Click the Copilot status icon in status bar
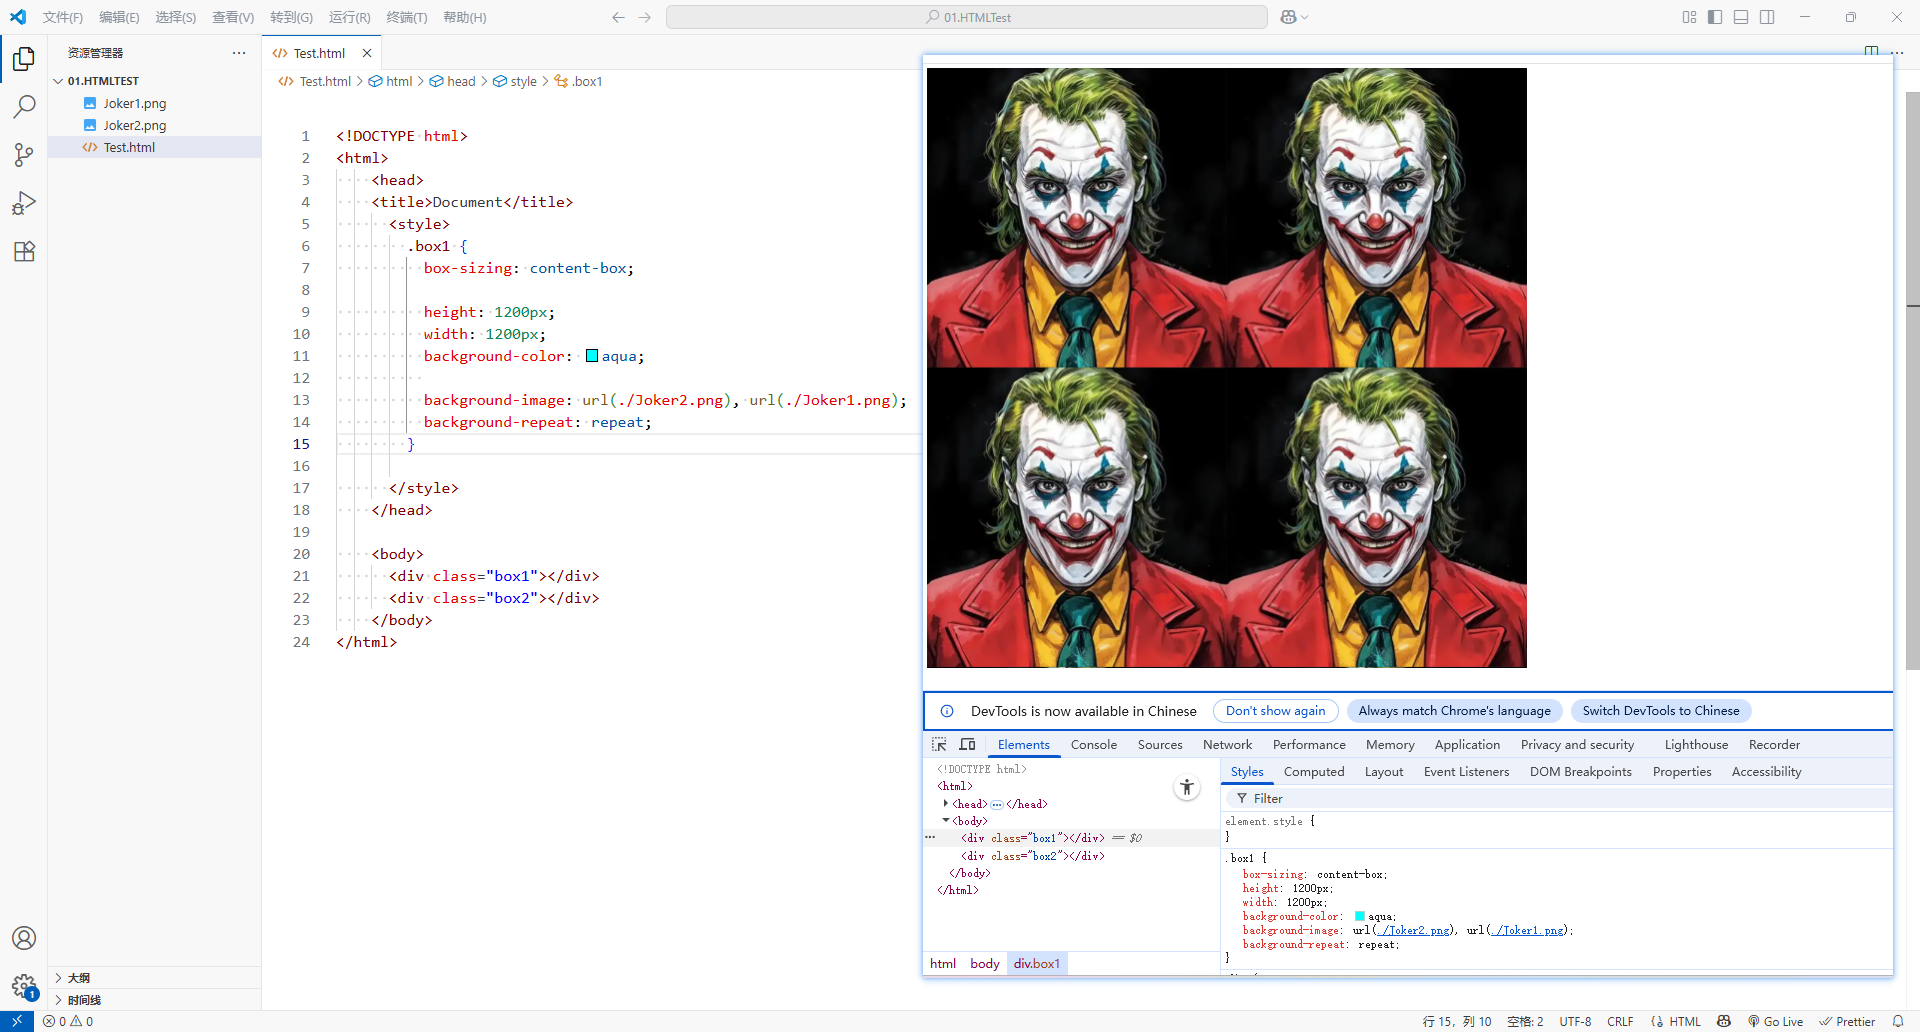Viewport: 1920px width, 1032px height. (x=1724, y=1021)
